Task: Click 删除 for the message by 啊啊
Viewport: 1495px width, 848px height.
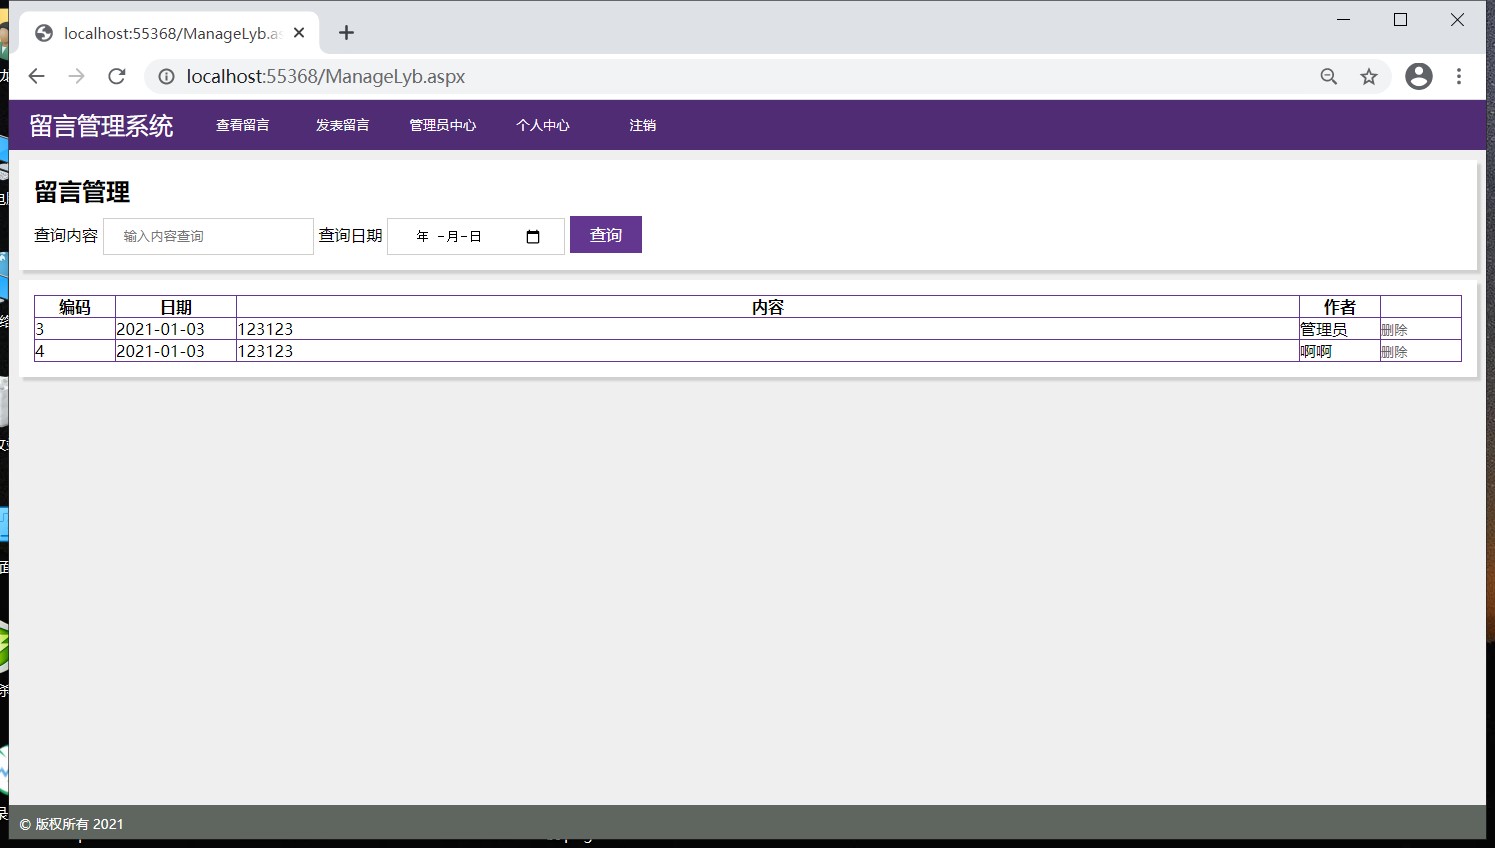Action: pos(1394,352)
